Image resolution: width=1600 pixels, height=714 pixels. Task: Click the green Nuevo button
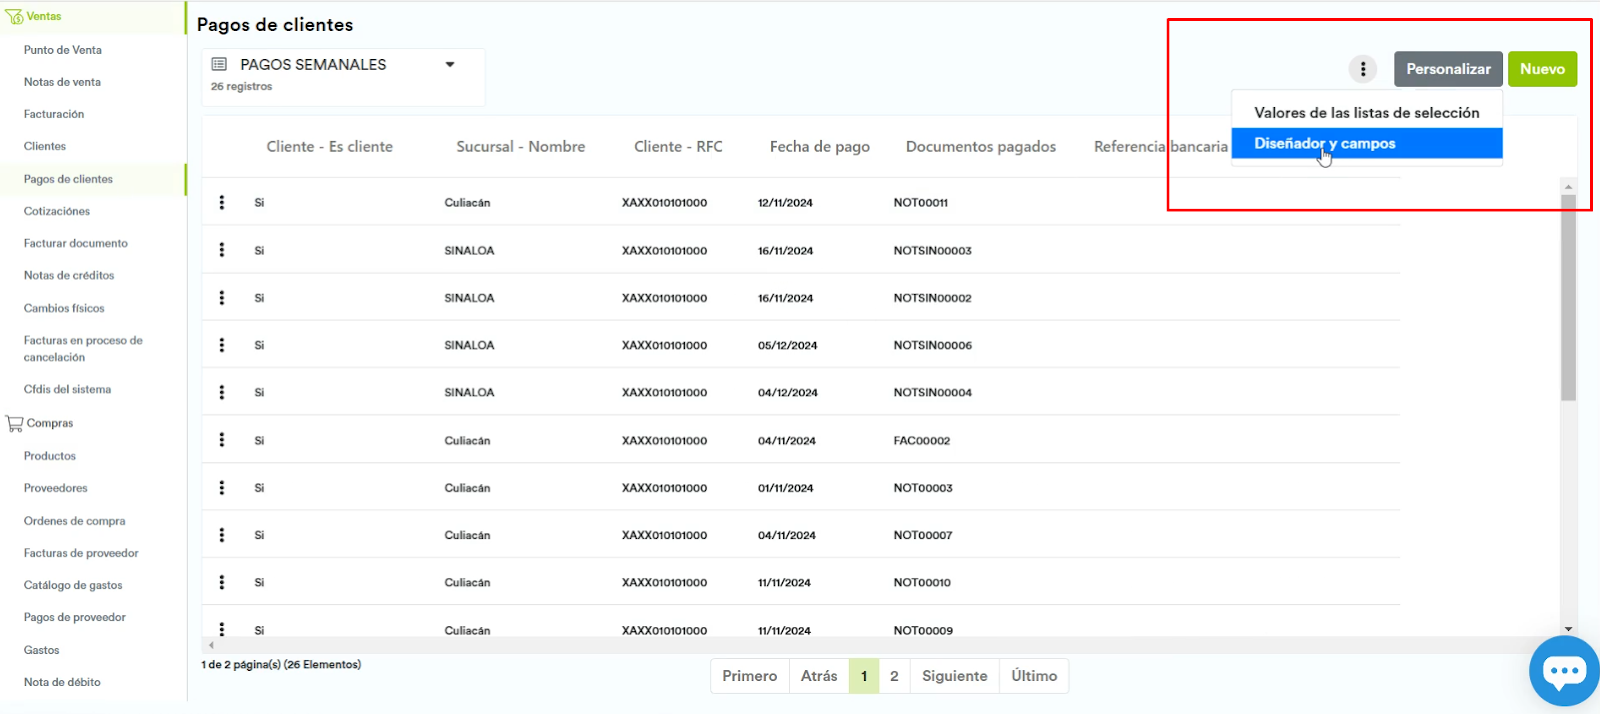click(1542, 69)
